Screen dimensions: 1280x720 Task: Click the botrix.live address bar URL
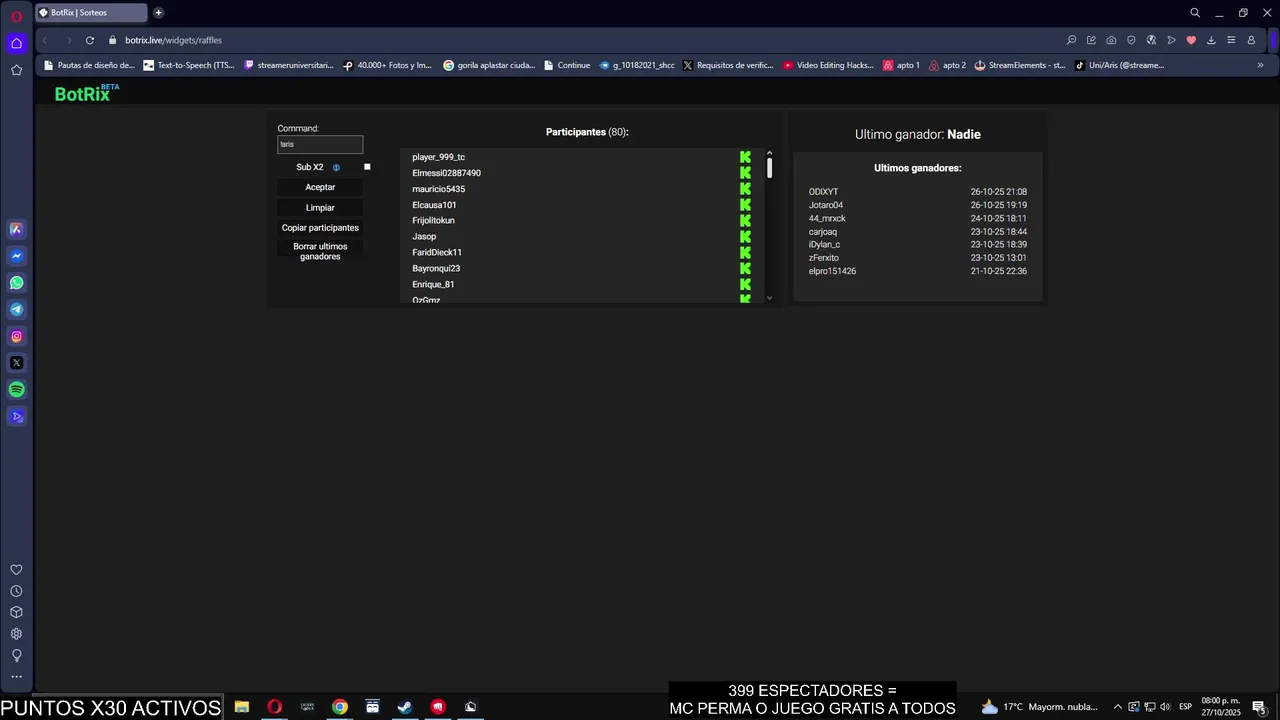pyautogui.click(x=173, y=40)
